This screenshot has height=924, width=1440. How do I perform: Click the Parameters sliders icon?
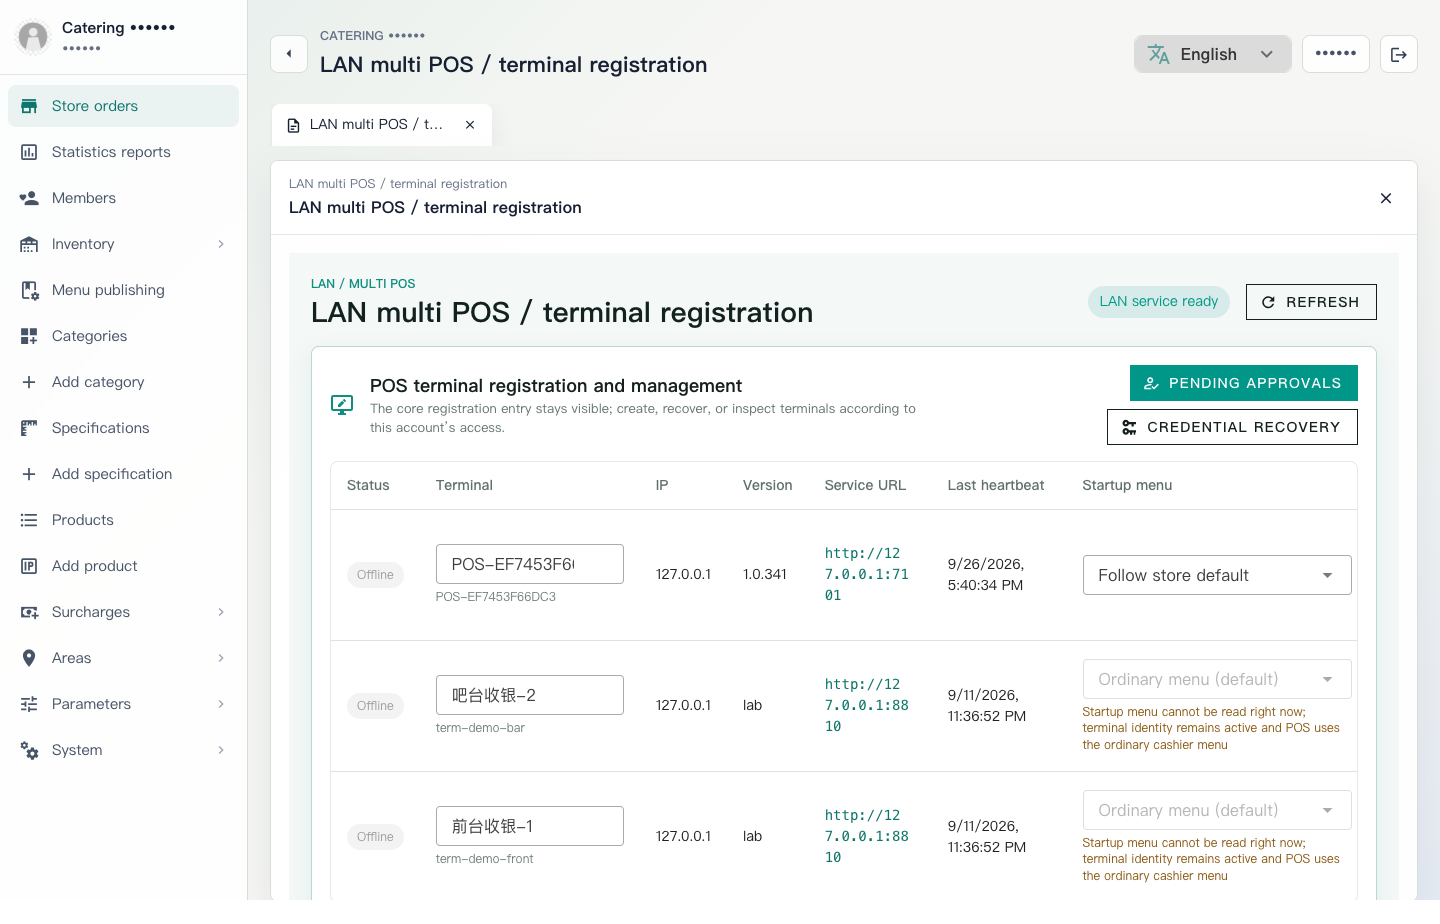pos(29,704)
